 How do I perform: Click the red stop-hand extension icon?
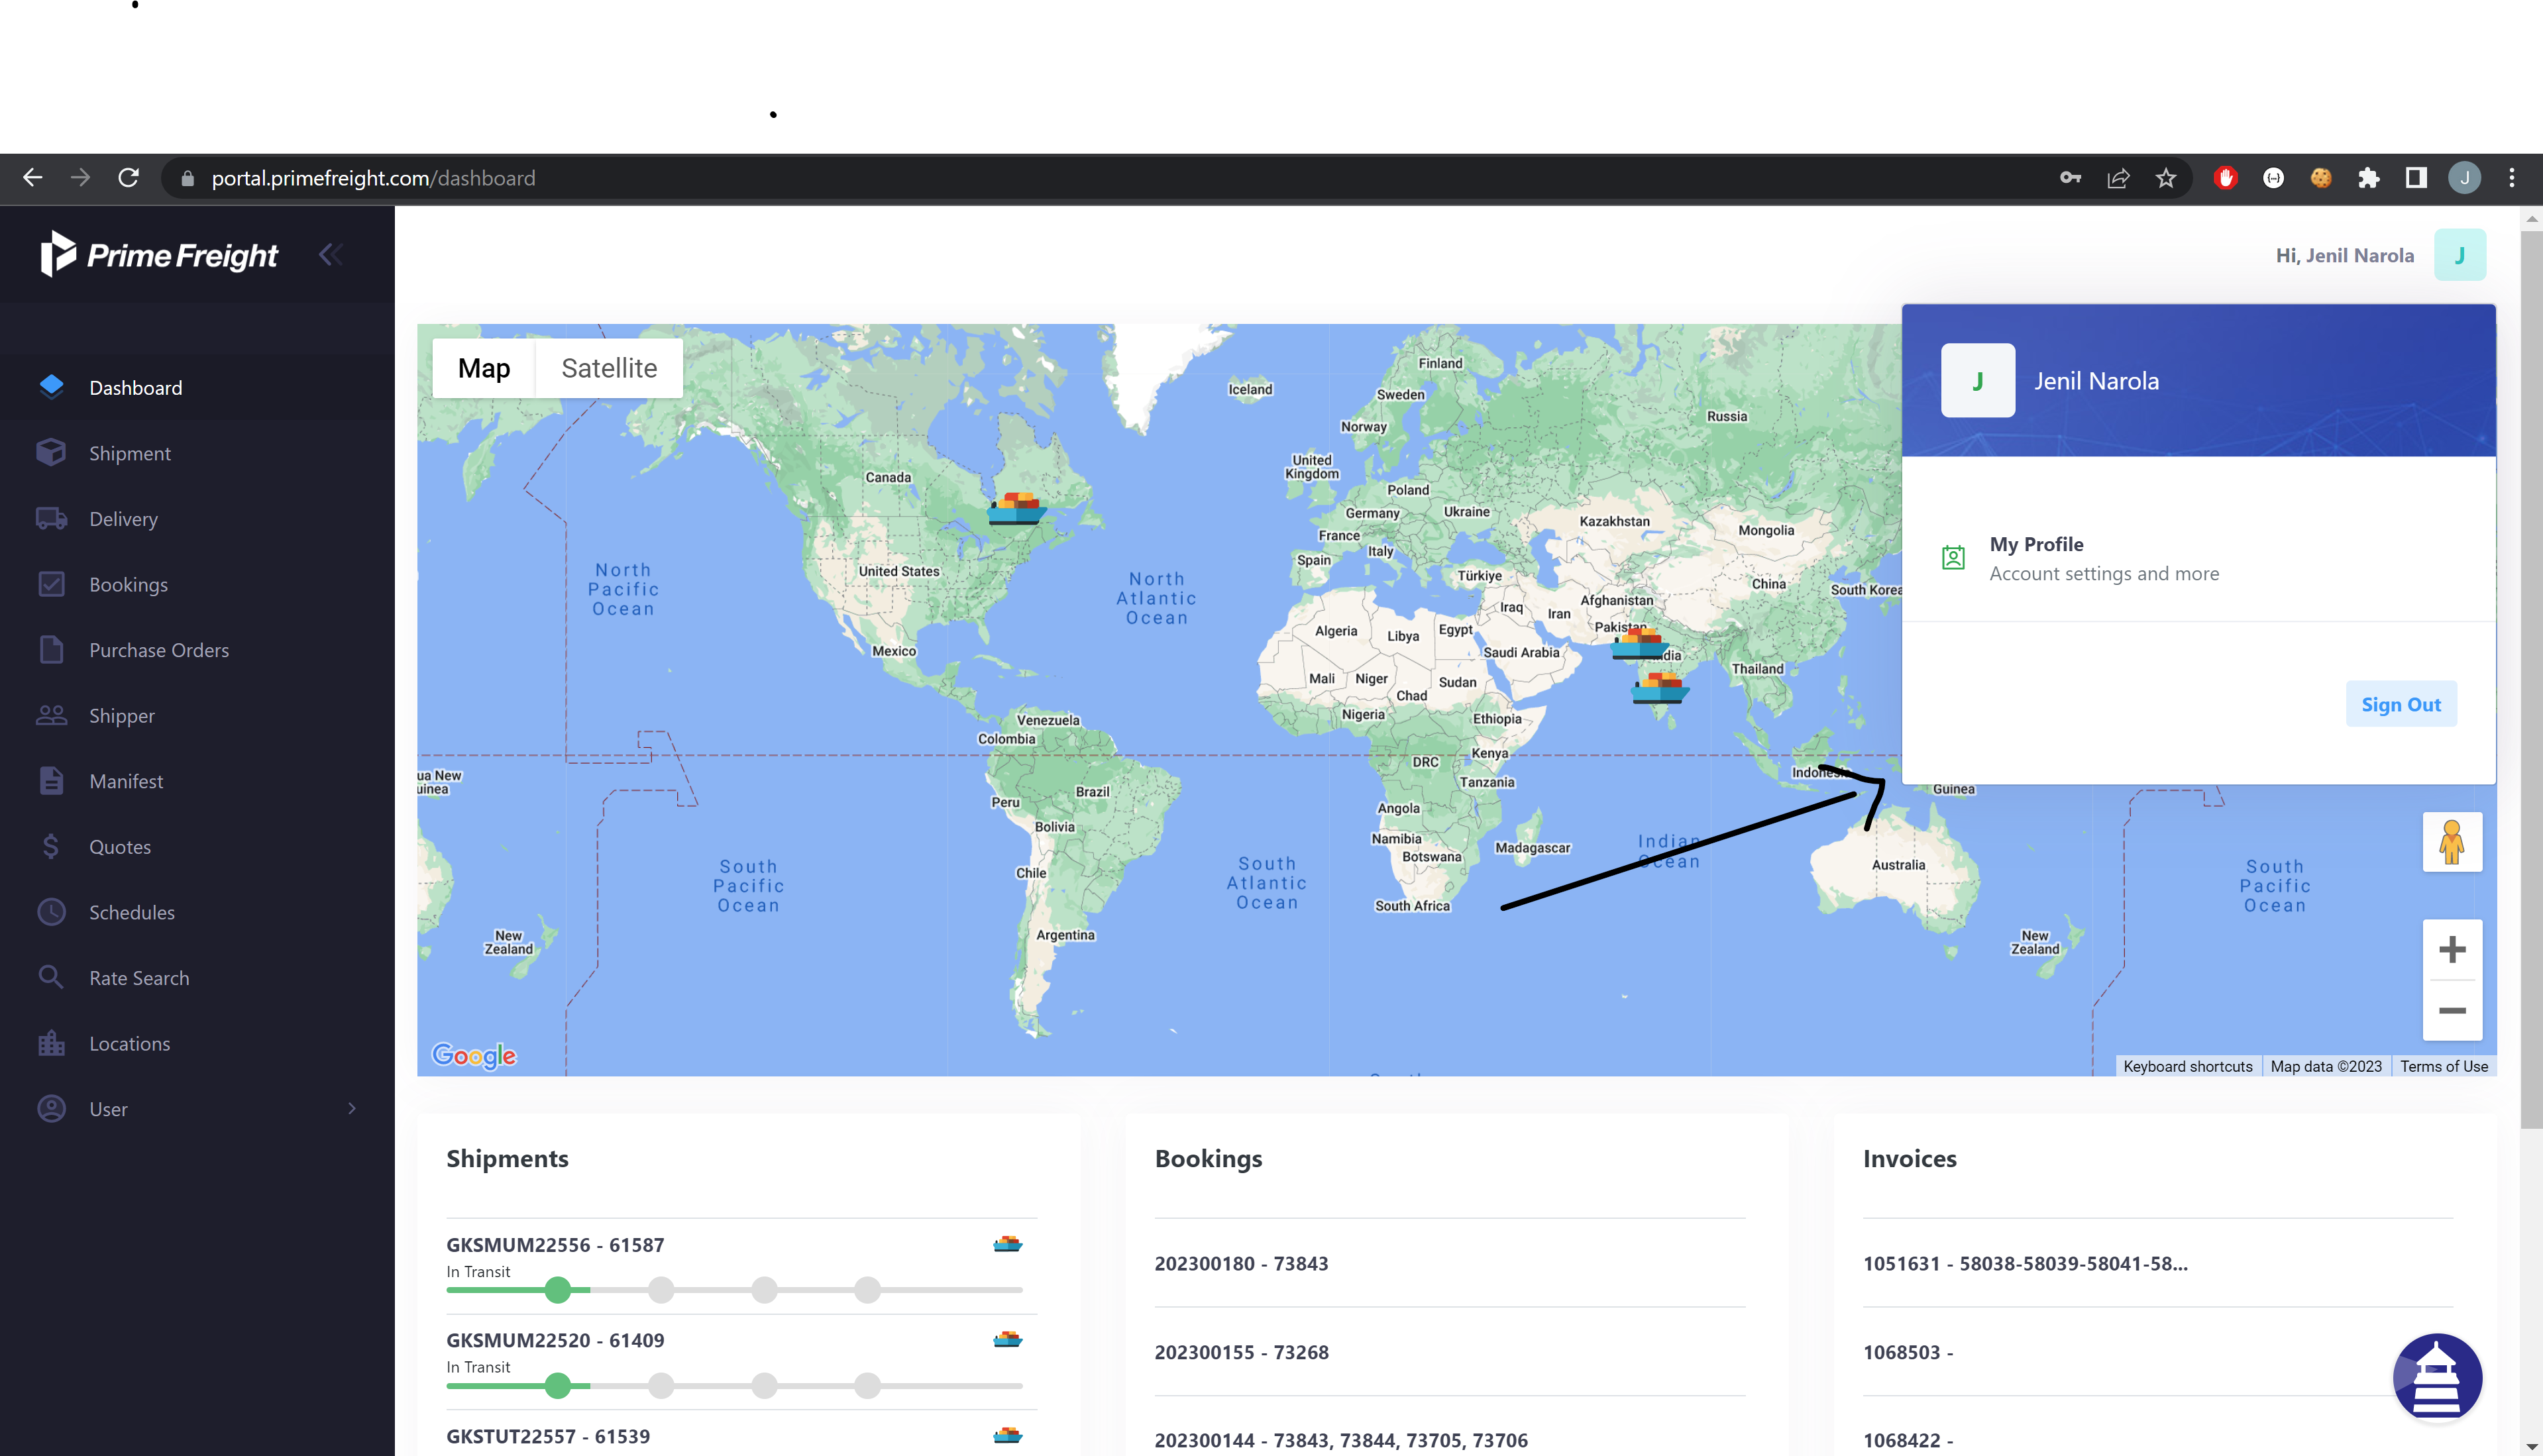[2225, 178]
